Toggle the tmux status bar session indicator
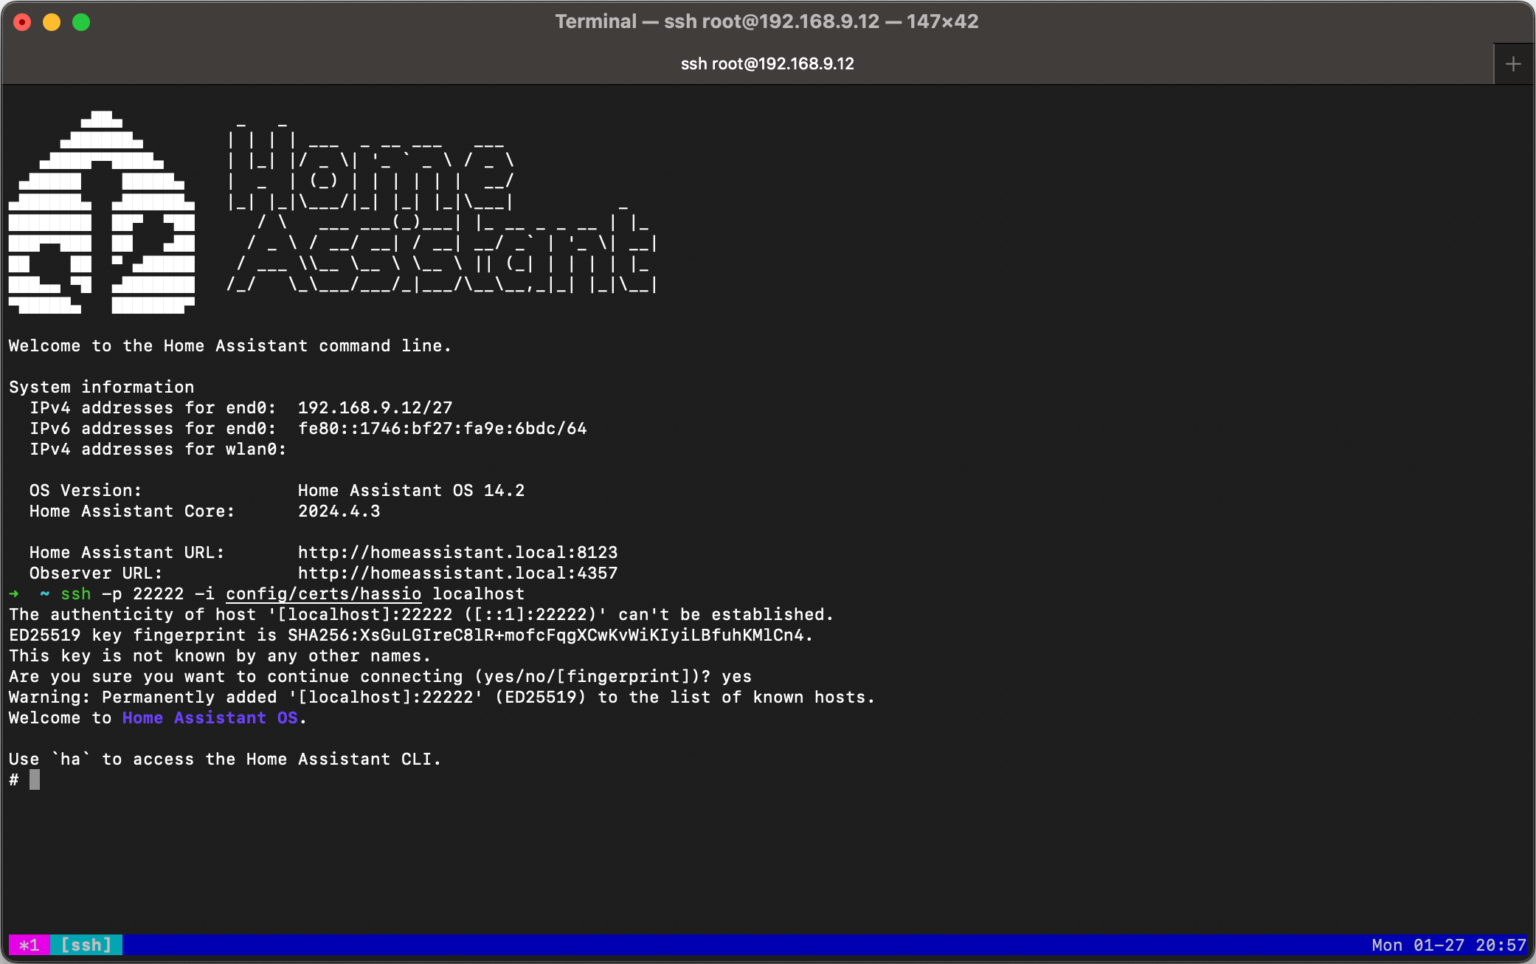Screen dimensions: 1536x964 tap(29, 944)
